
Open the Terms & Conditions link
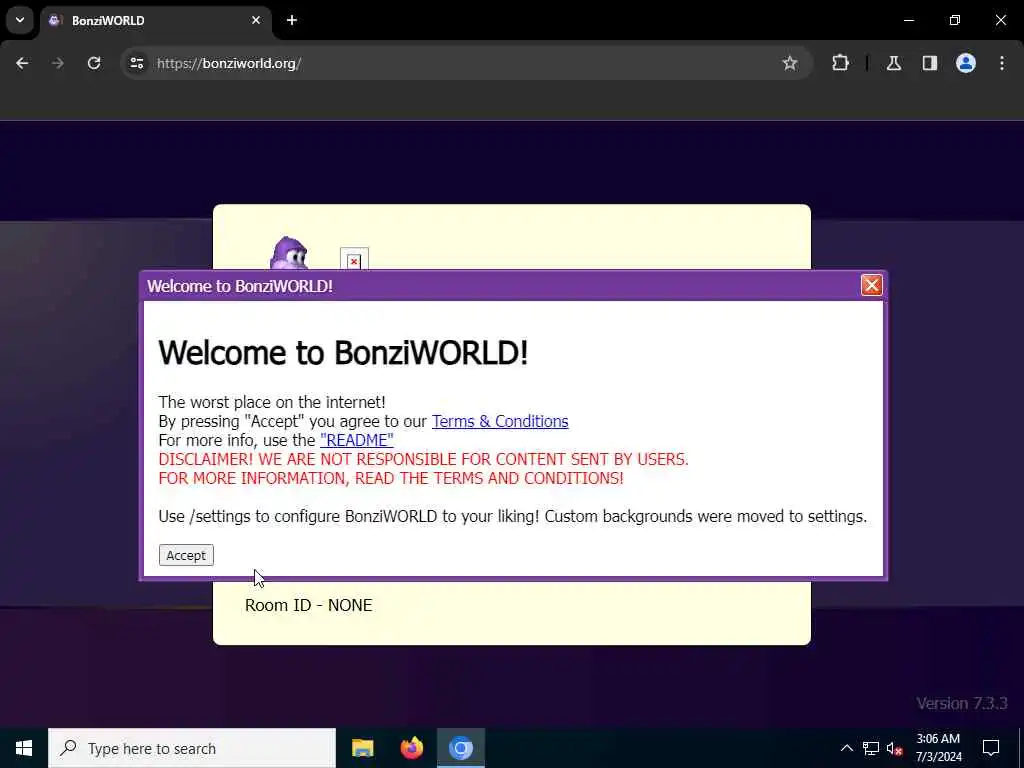coord(500,421)
